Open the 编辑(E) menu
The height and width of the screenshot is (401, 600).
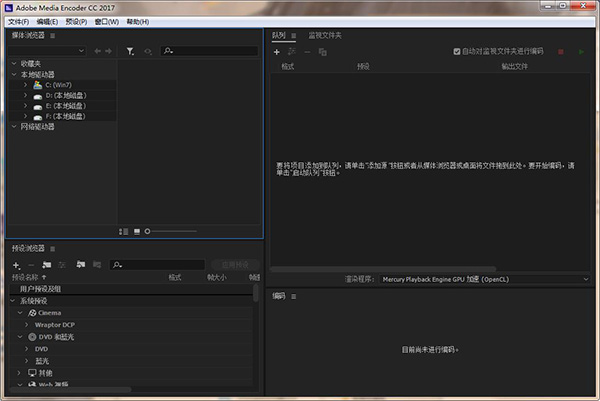pyautogui.click(x=47, y=22)
